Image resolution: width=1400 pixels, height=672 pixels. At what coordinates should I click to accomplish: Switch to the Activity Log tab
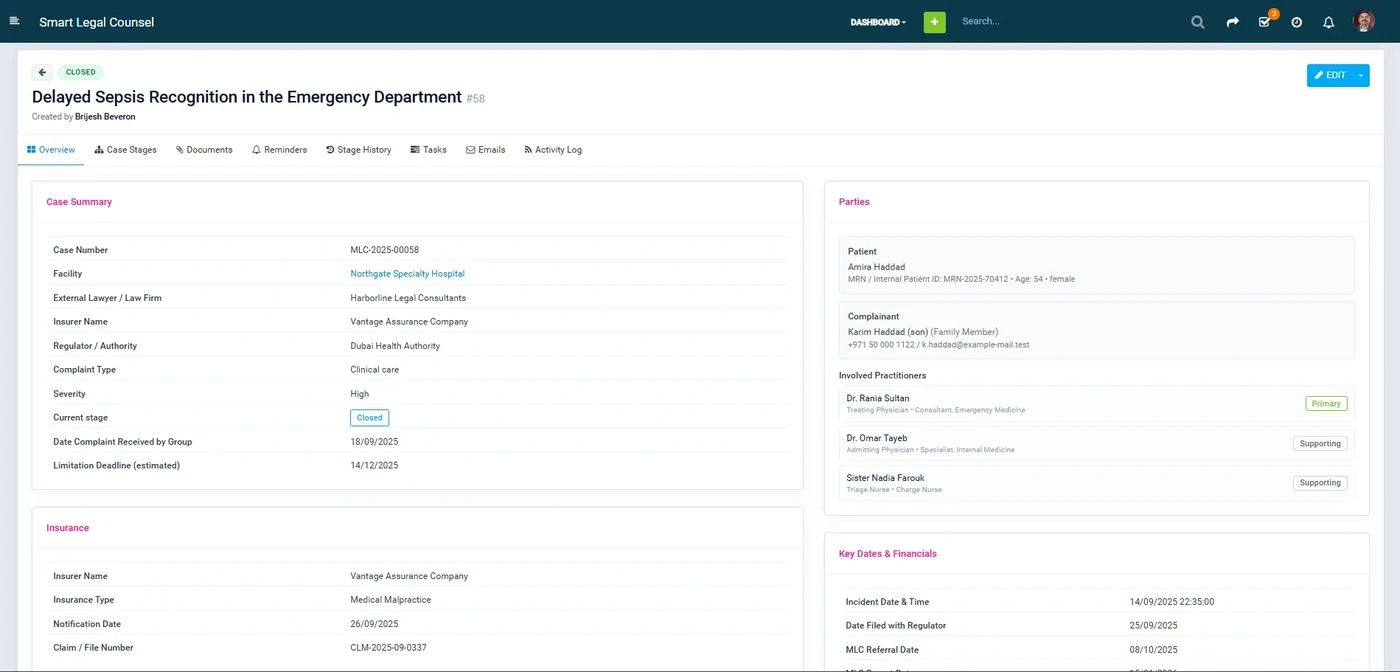click(553, 150)
